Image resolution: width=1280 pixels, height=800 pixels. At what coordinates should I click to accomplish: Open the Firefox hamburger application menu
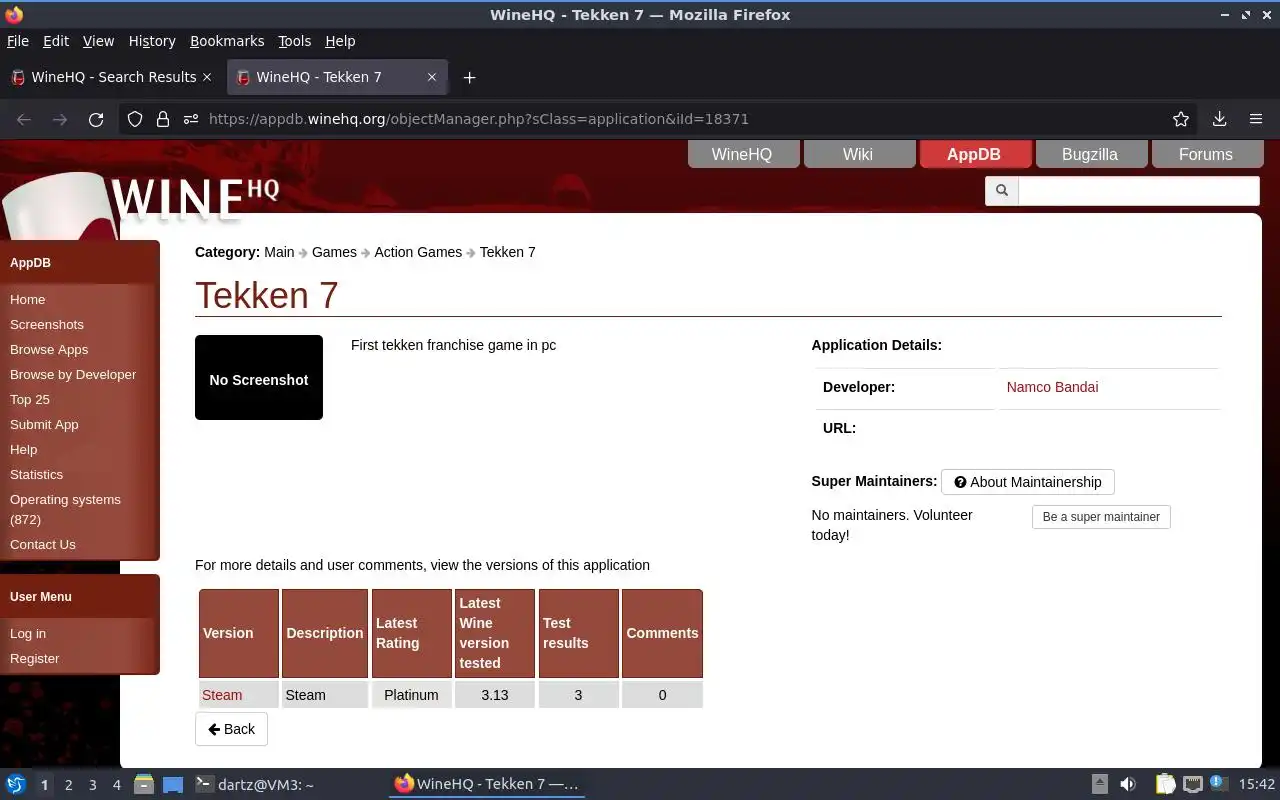1256,119
